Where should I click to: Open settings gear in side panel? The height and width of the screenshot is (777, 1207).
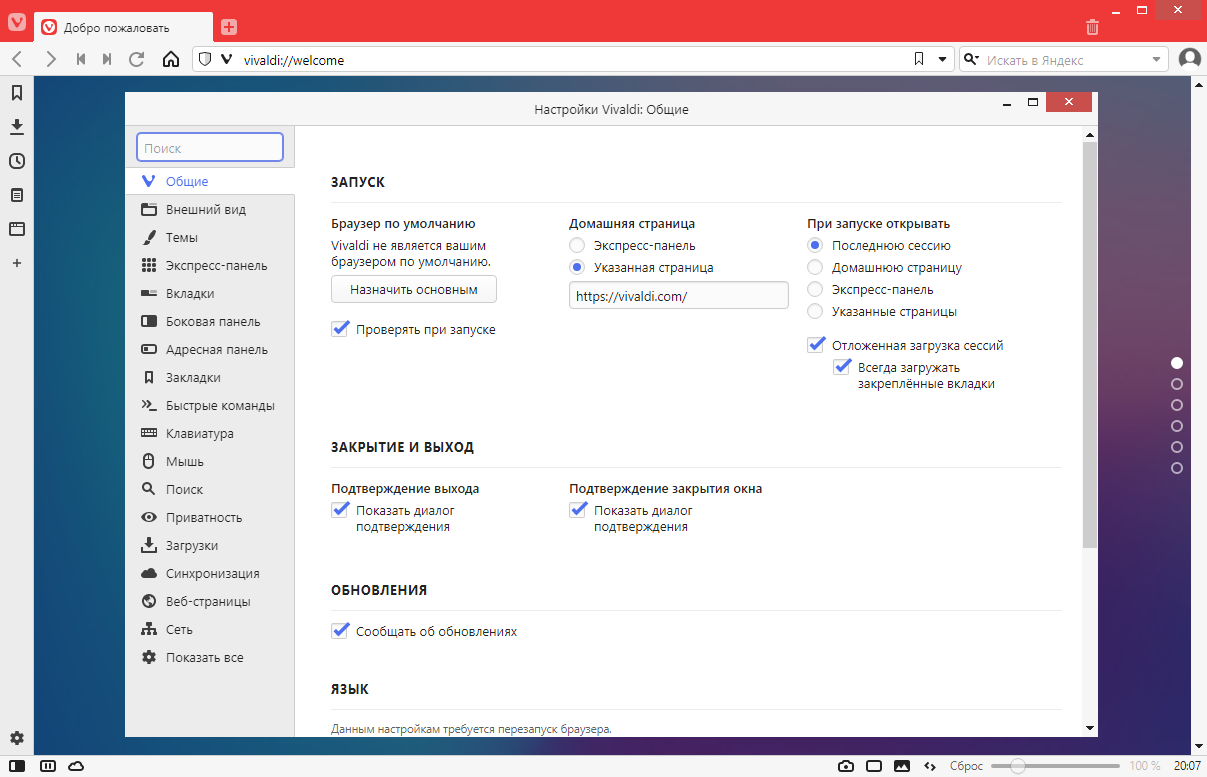pos(17,738)
